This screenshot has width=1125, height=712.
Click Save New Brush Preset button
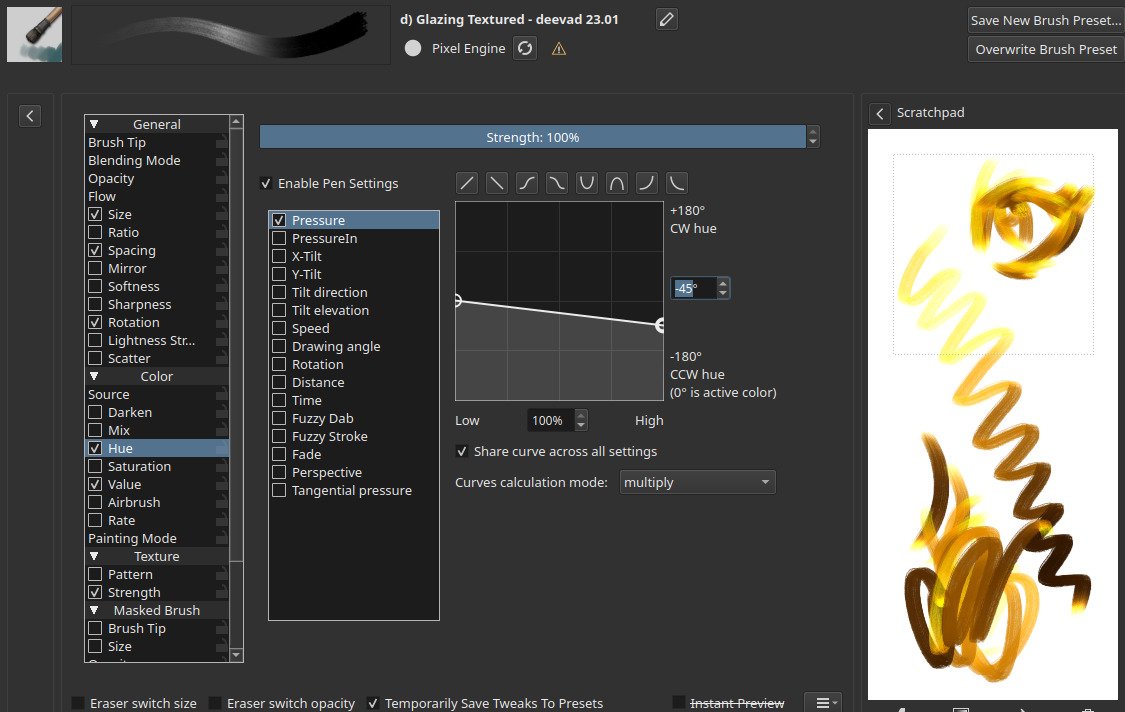click(x=1045, y=20)
